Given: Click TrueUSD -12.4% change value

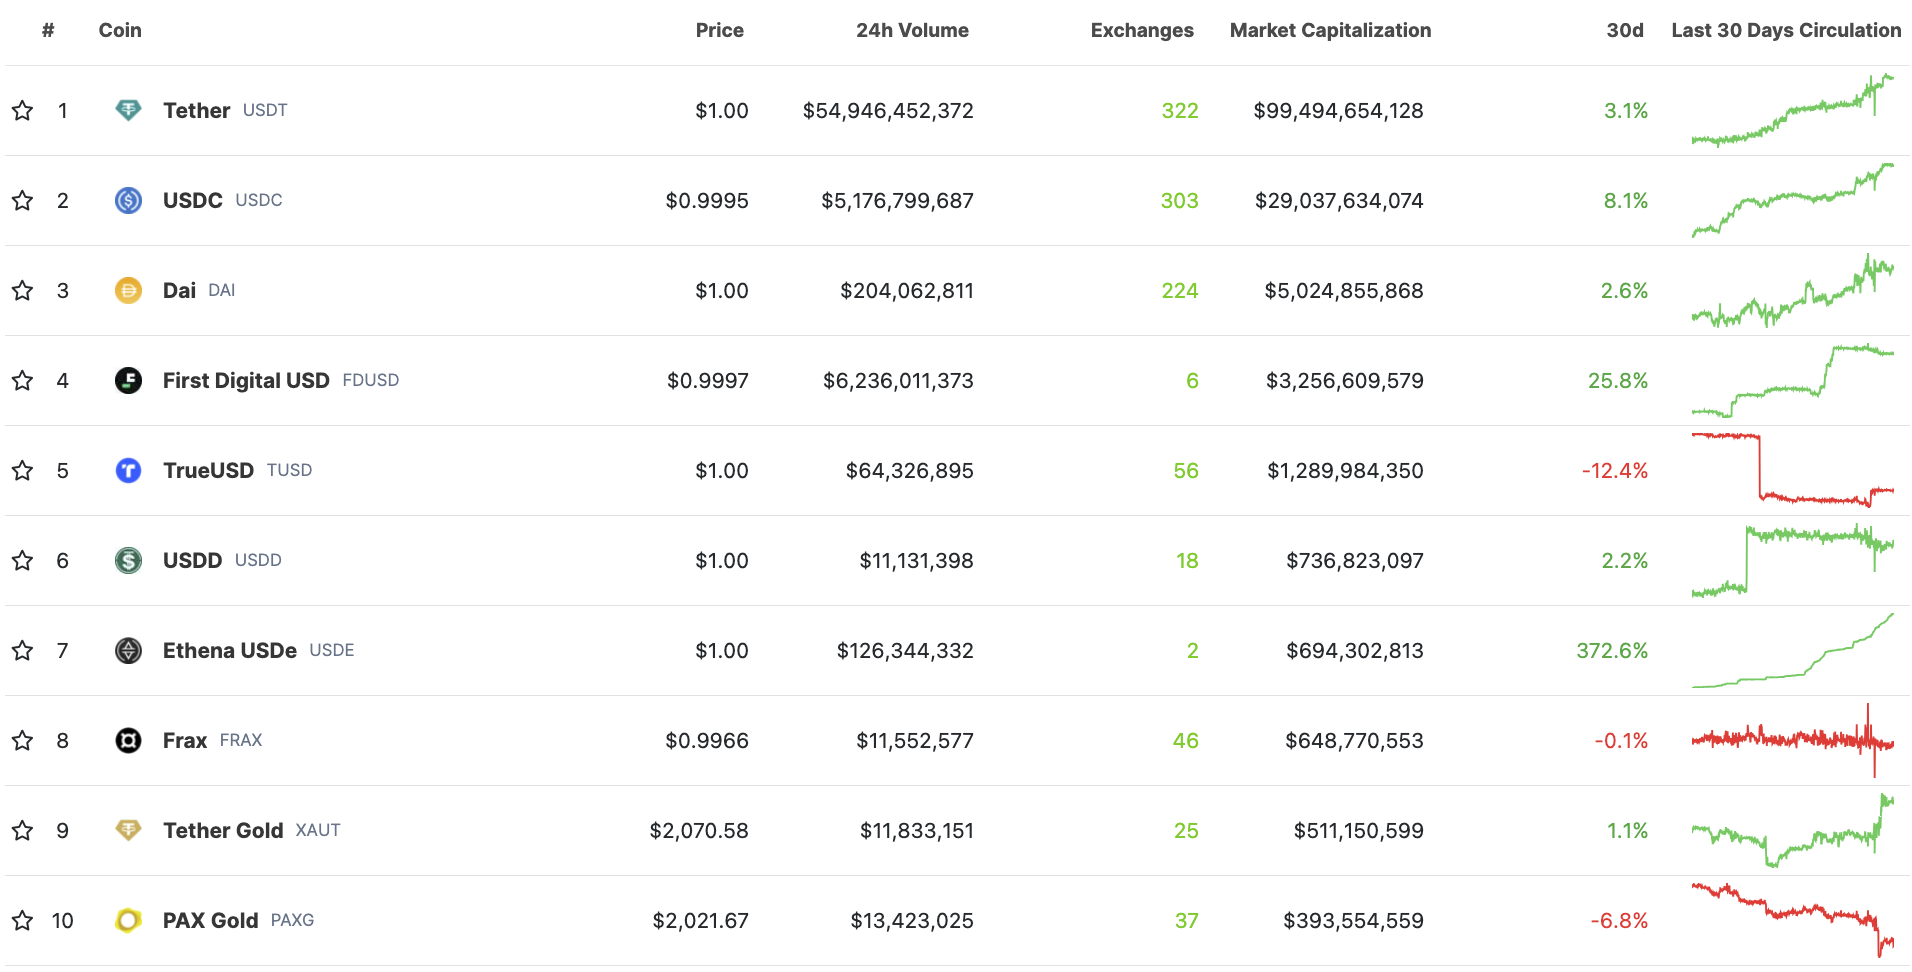Looking at the screenshot, I should (1615, 470).
